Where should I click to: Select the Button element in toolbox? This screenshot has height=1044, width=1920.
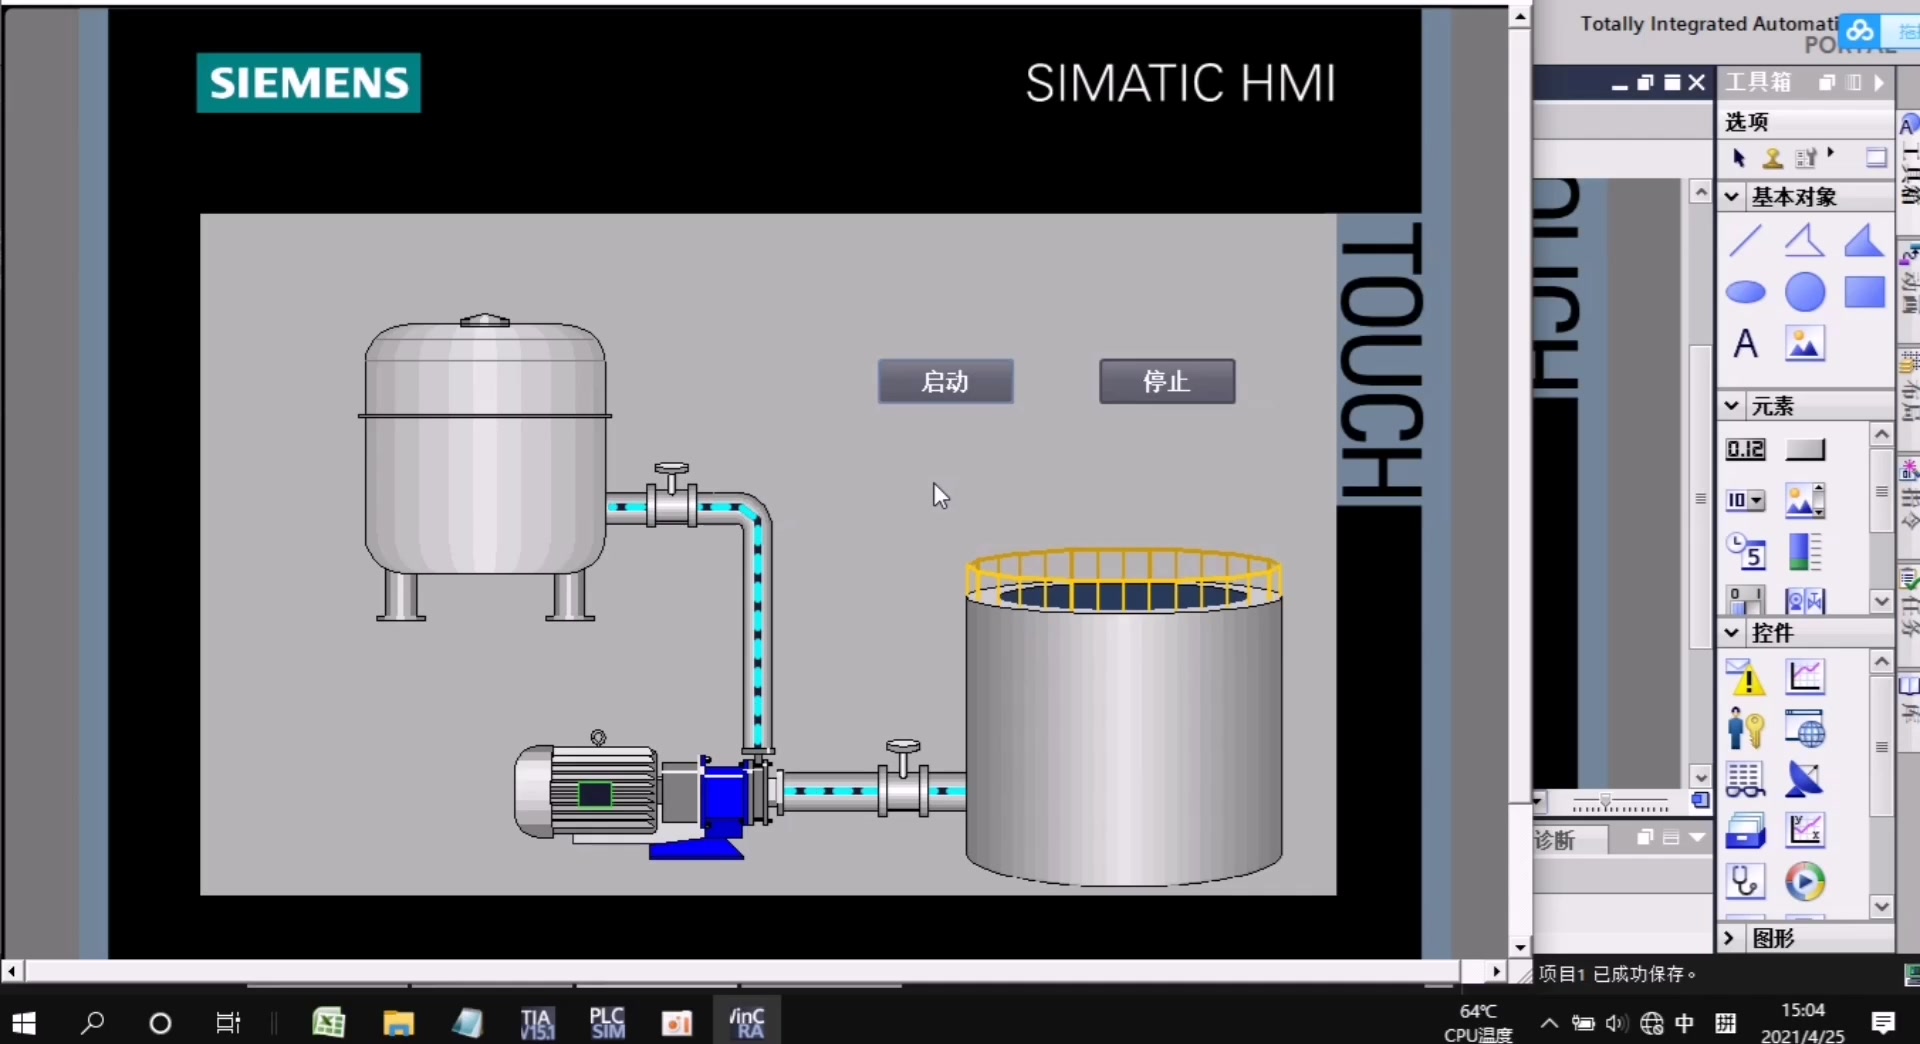tap(1805, 449)
